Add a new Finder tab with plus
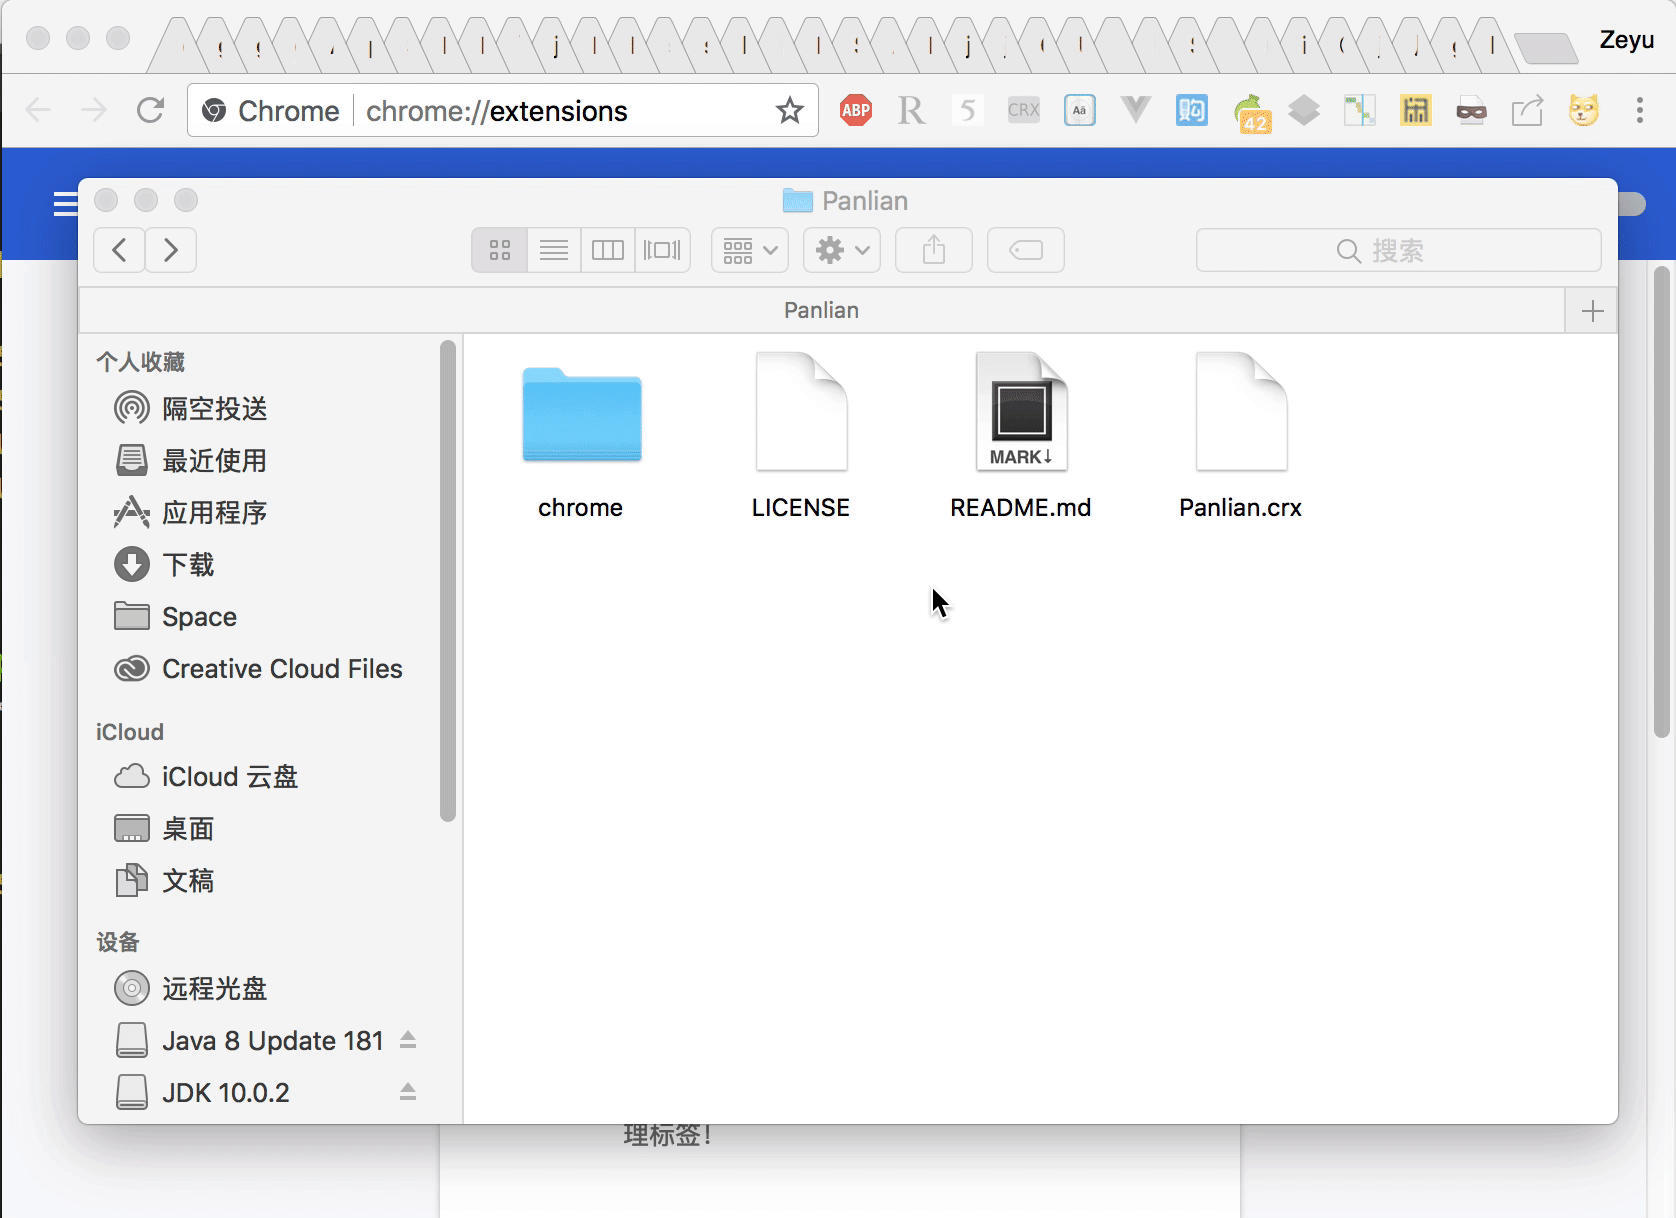1676x1218 pixels. point(1592,311)
